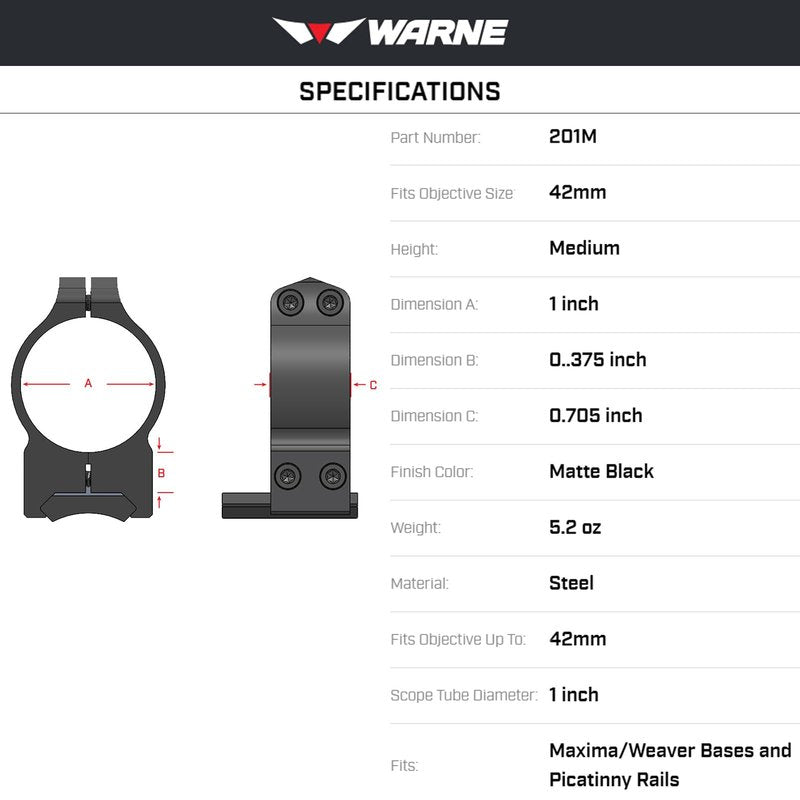Image resolution: width=800 pixels, height=800 pixels.
Task: Click the 'Height:' label
Action: click(x=414, y=249)
